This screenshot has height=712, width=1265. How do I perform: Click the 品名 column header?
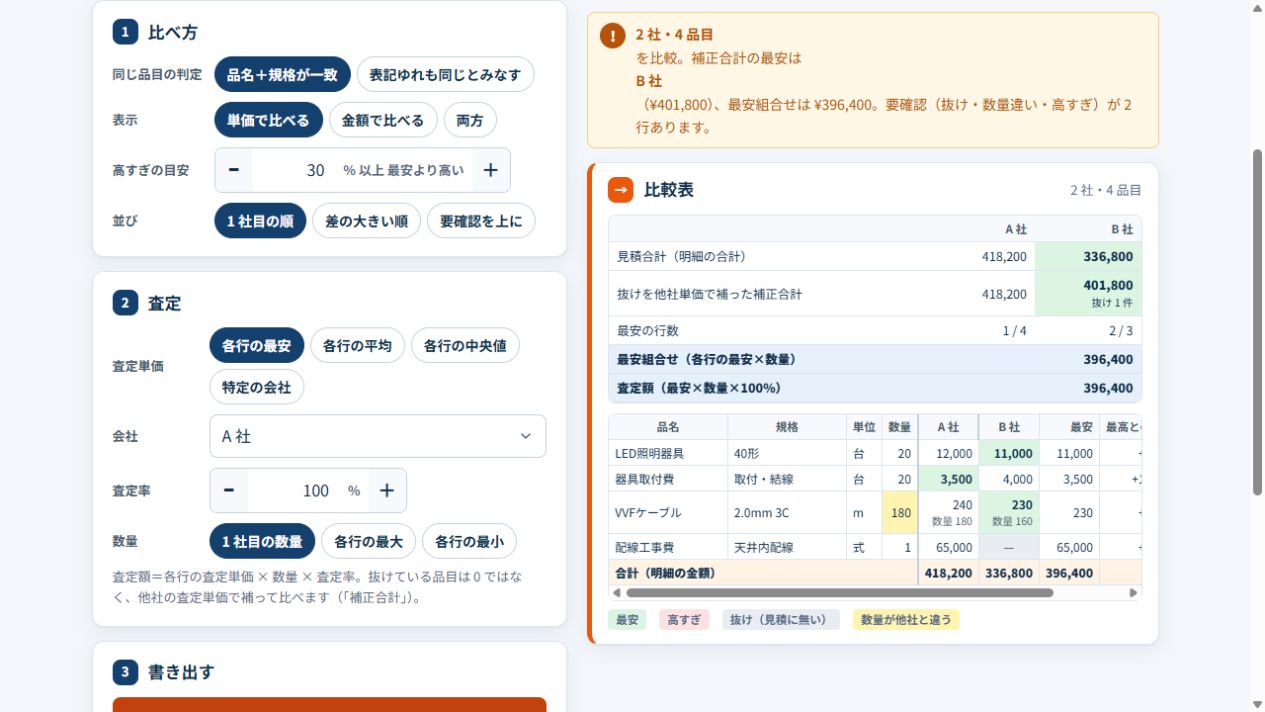coord(668,427)
